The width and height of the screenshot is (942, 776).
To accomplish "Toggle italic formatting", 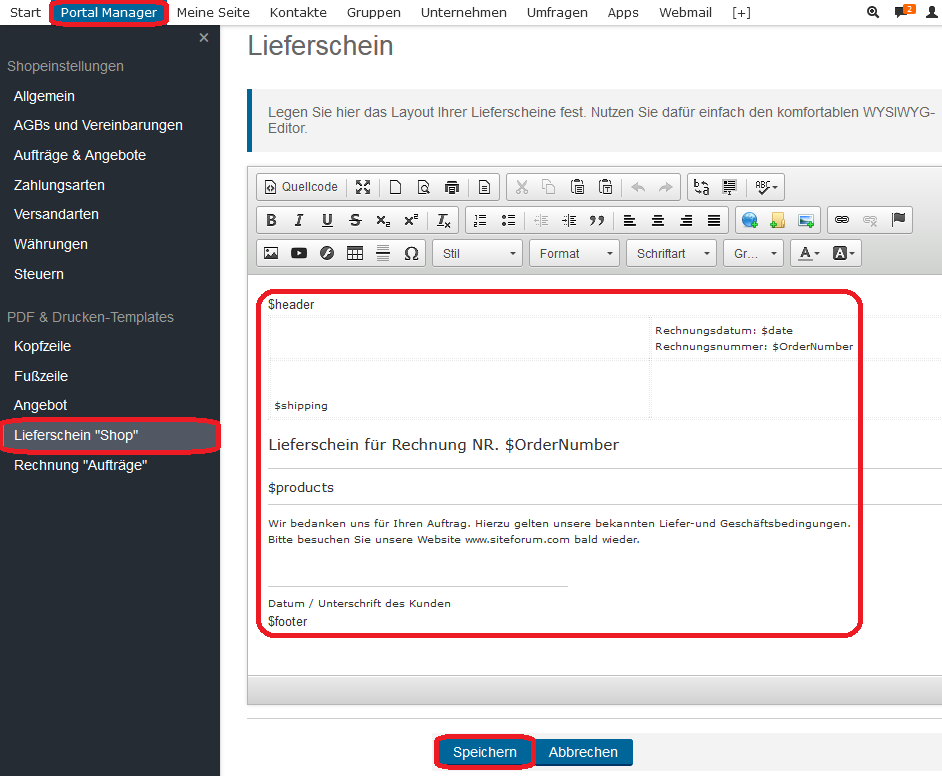I will click(299, 220).
